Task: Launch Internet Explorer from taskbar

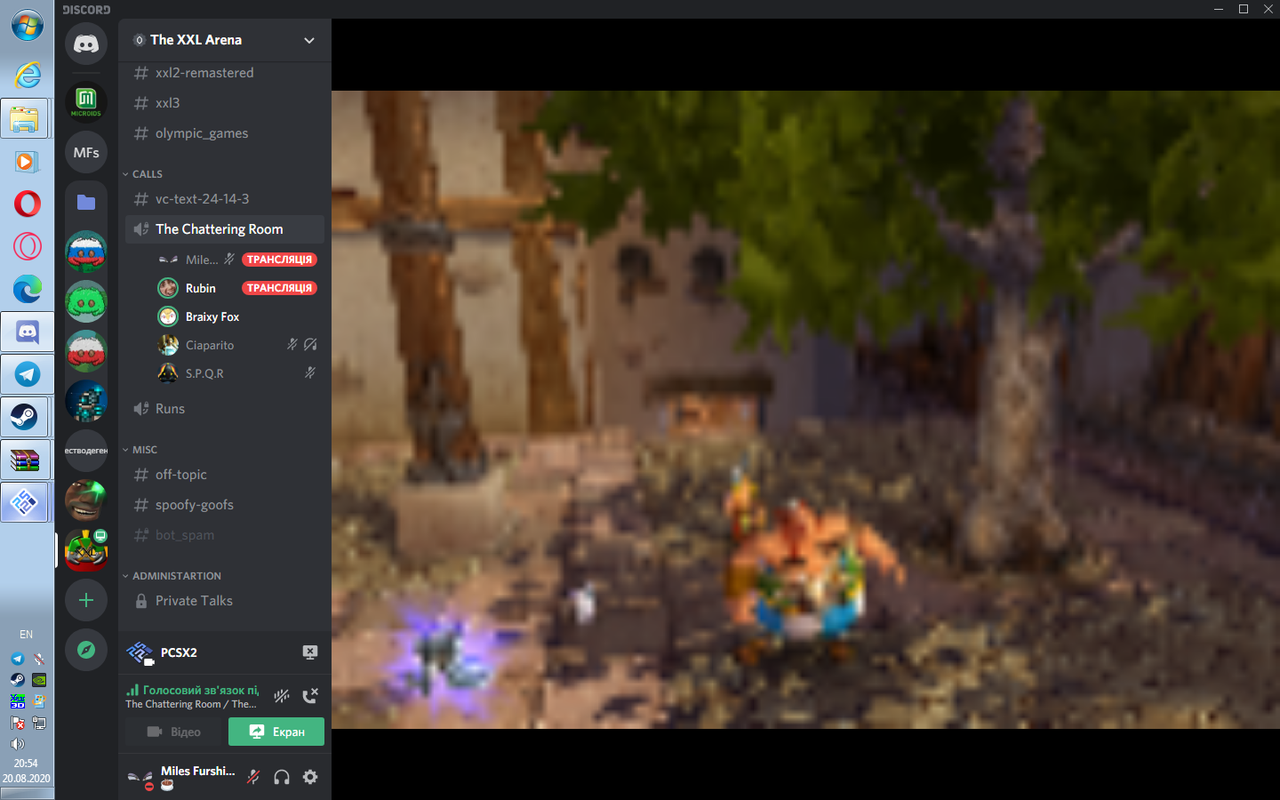Action: [27, 76]
